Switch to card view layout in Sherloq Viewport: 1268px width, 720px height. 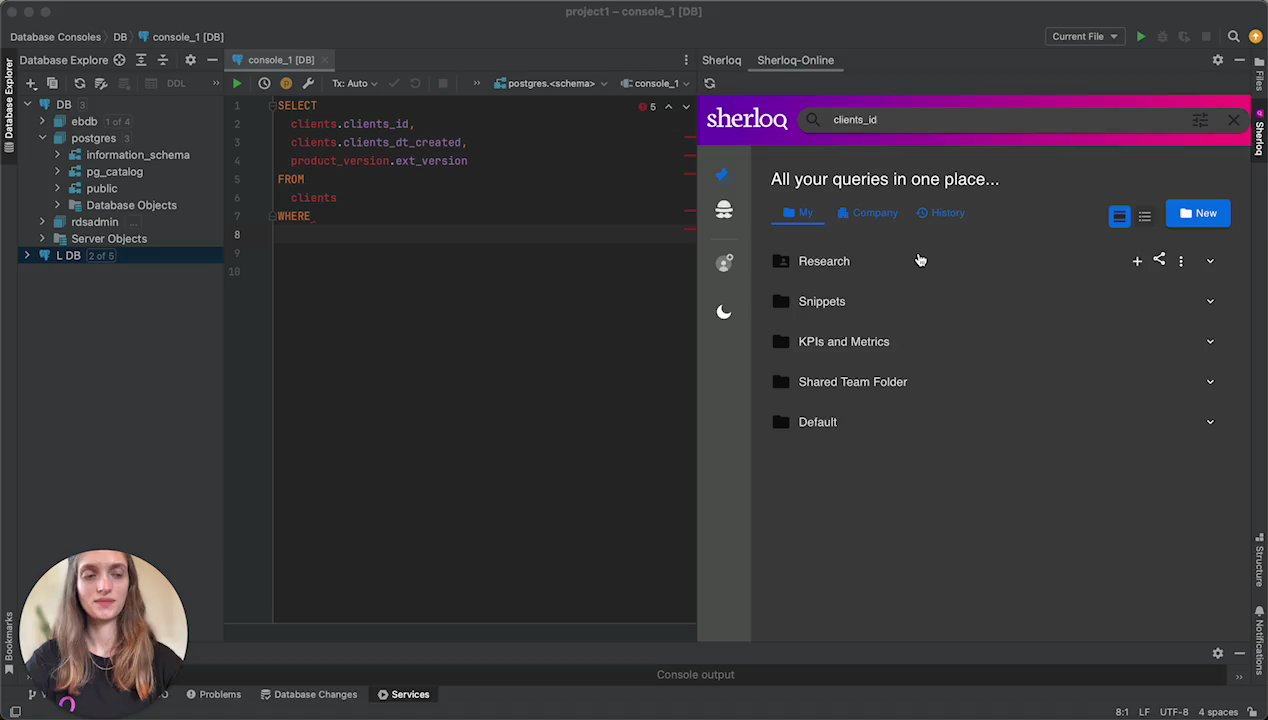[1120, 216]
